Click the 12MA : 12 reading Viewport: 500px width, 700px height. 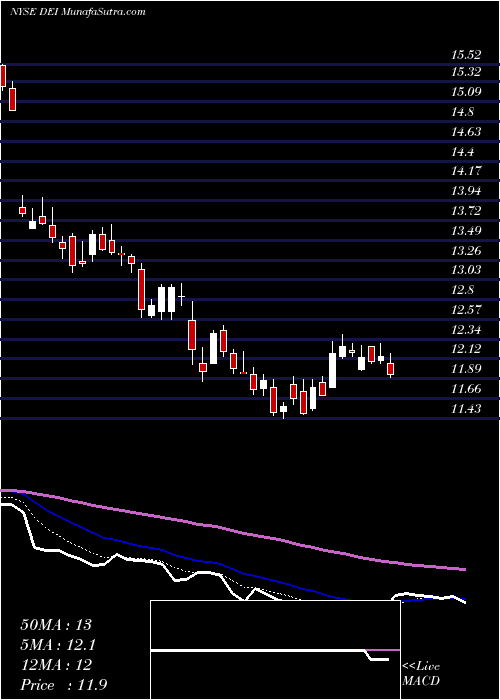[56, 665]
